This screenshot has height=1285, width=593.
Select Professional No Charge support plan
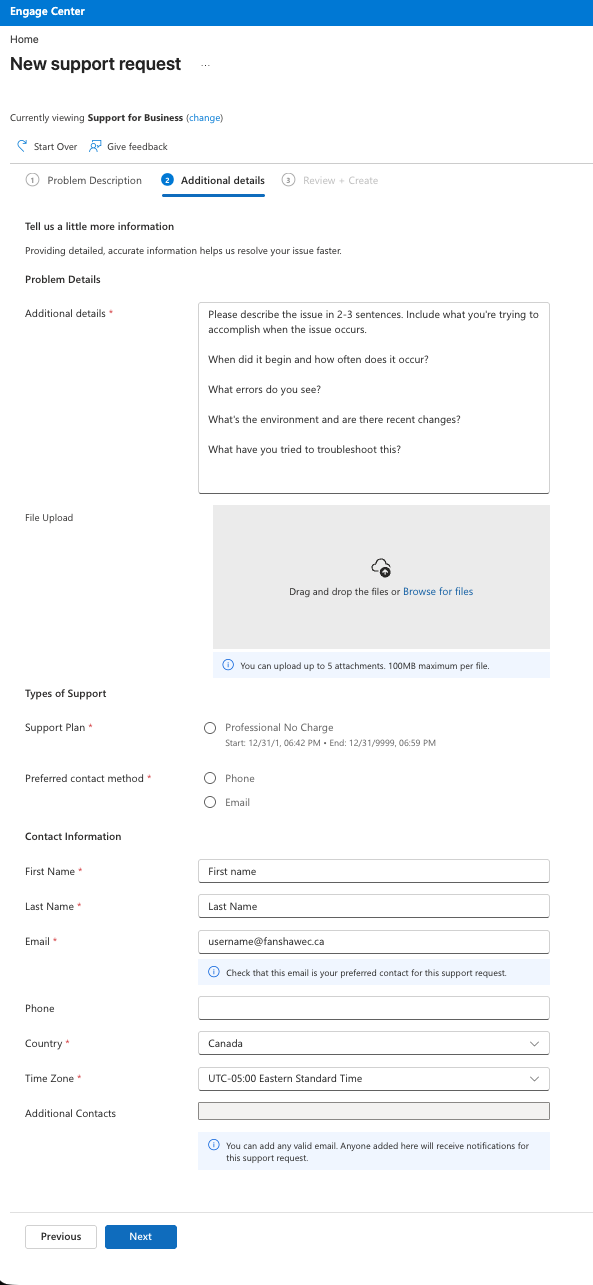tap(210, 728)
